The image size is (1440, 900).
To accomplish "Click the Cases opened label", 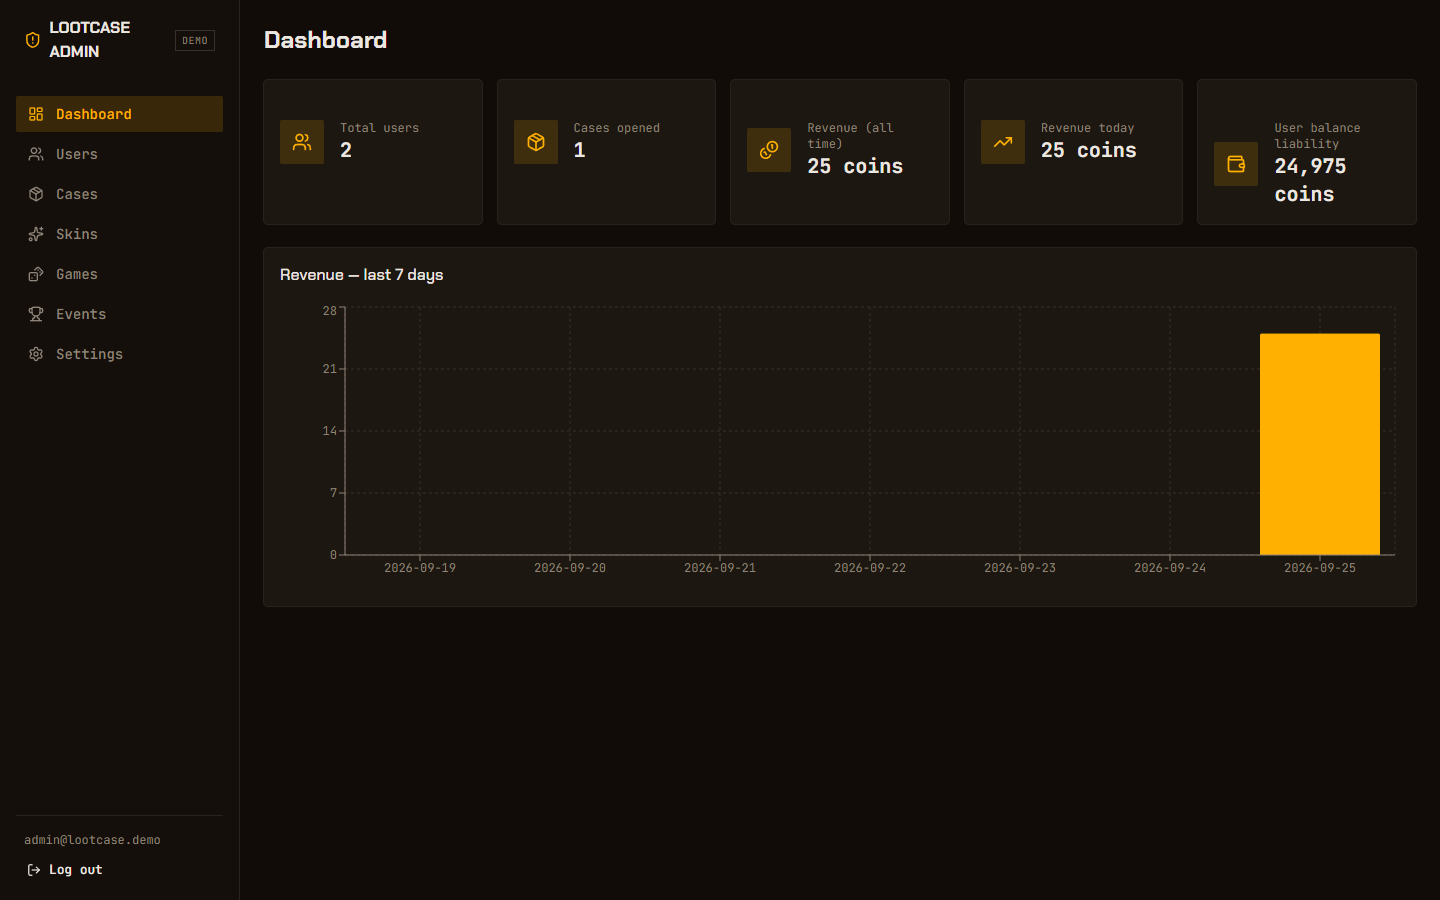I will tap(616, 128).
